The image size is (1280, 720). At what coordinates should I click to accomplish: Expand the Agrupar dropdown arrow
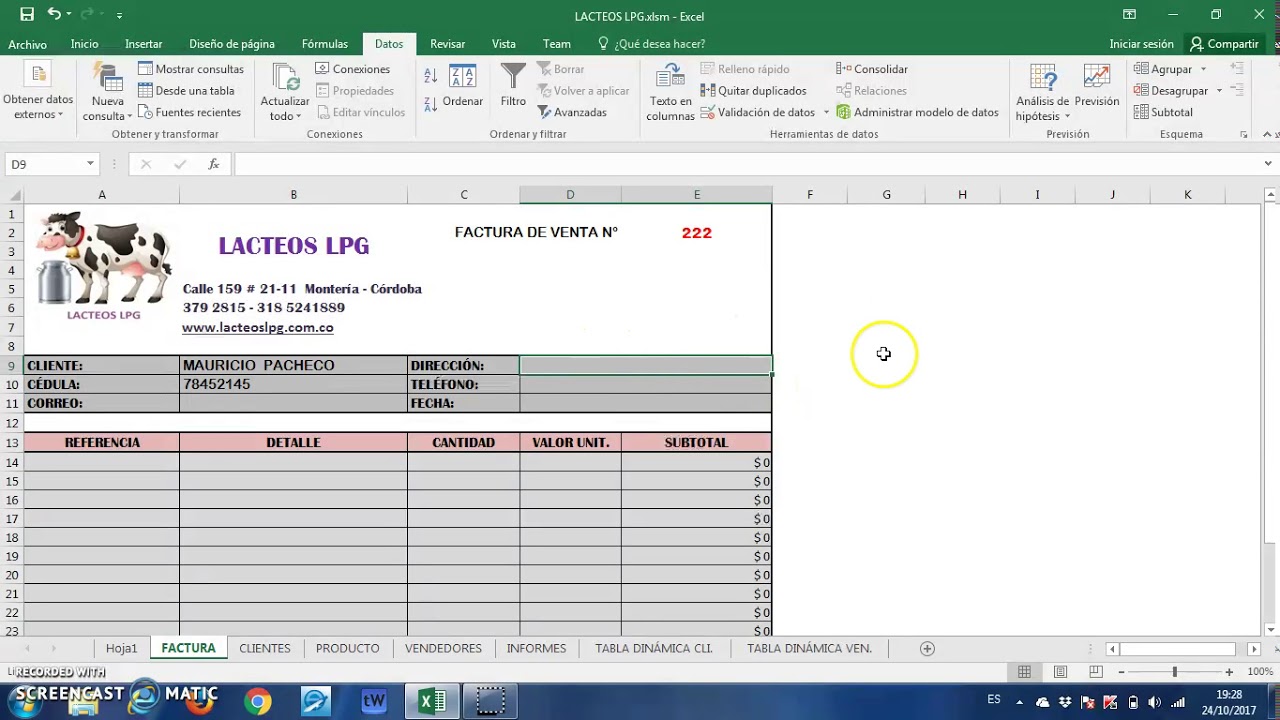click(x=1203, y=69)
